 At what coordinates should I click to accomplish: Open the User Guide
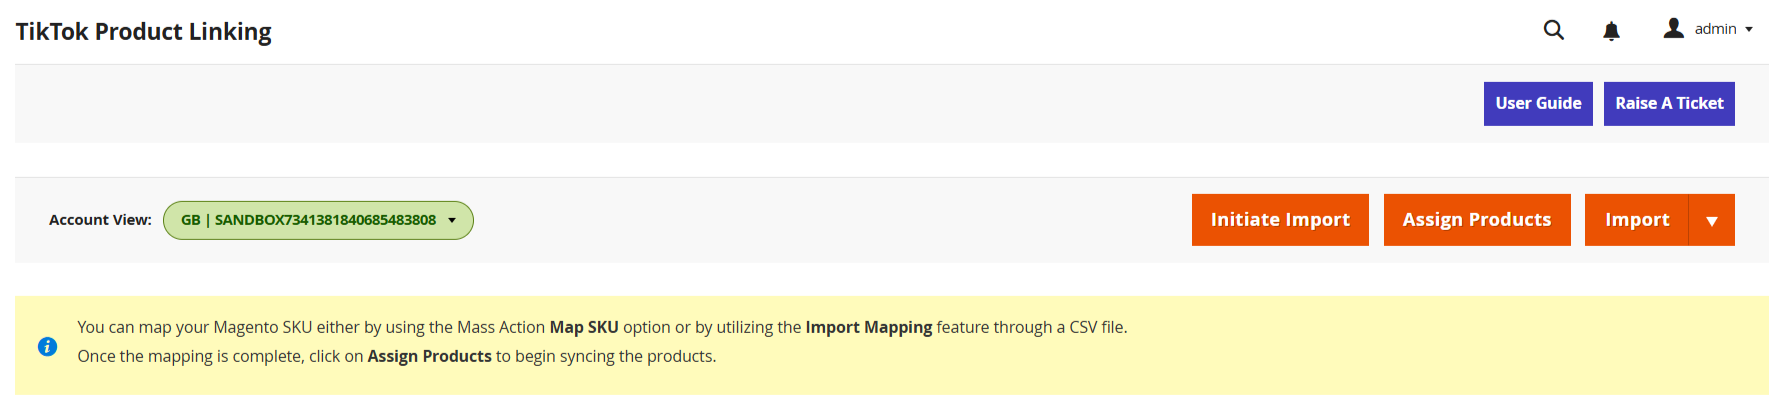point(1537,104)
